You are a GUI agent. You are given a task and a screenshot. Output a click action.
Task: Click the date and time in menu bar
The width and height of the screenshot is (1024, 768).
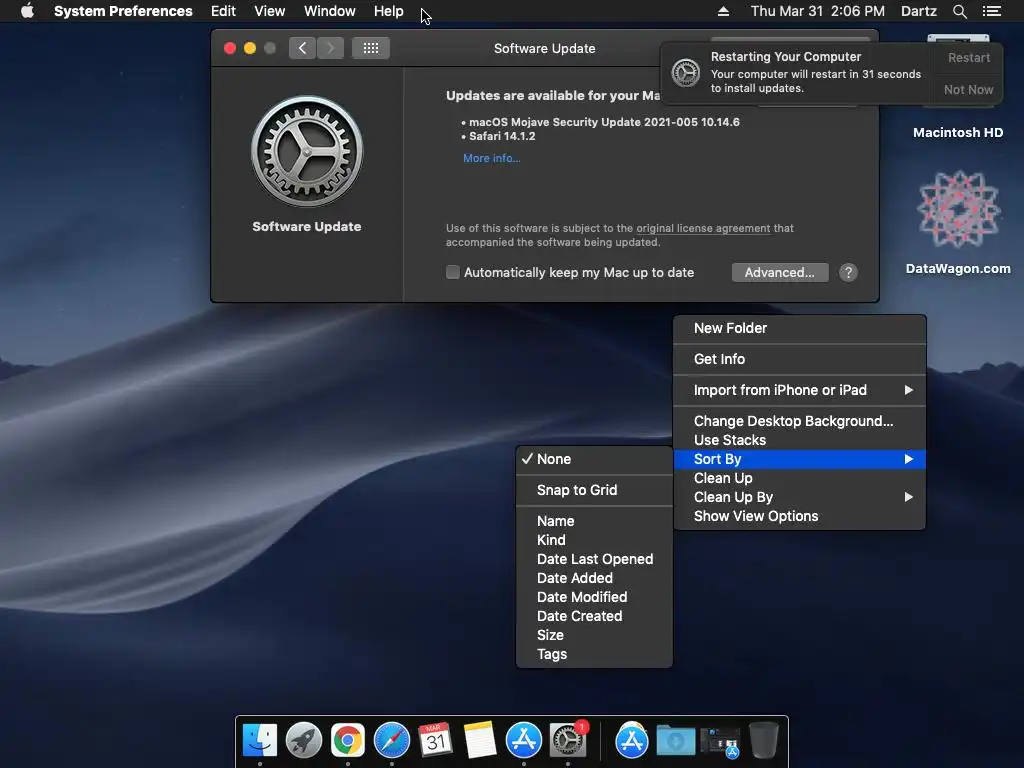click(x=818, y=11)
